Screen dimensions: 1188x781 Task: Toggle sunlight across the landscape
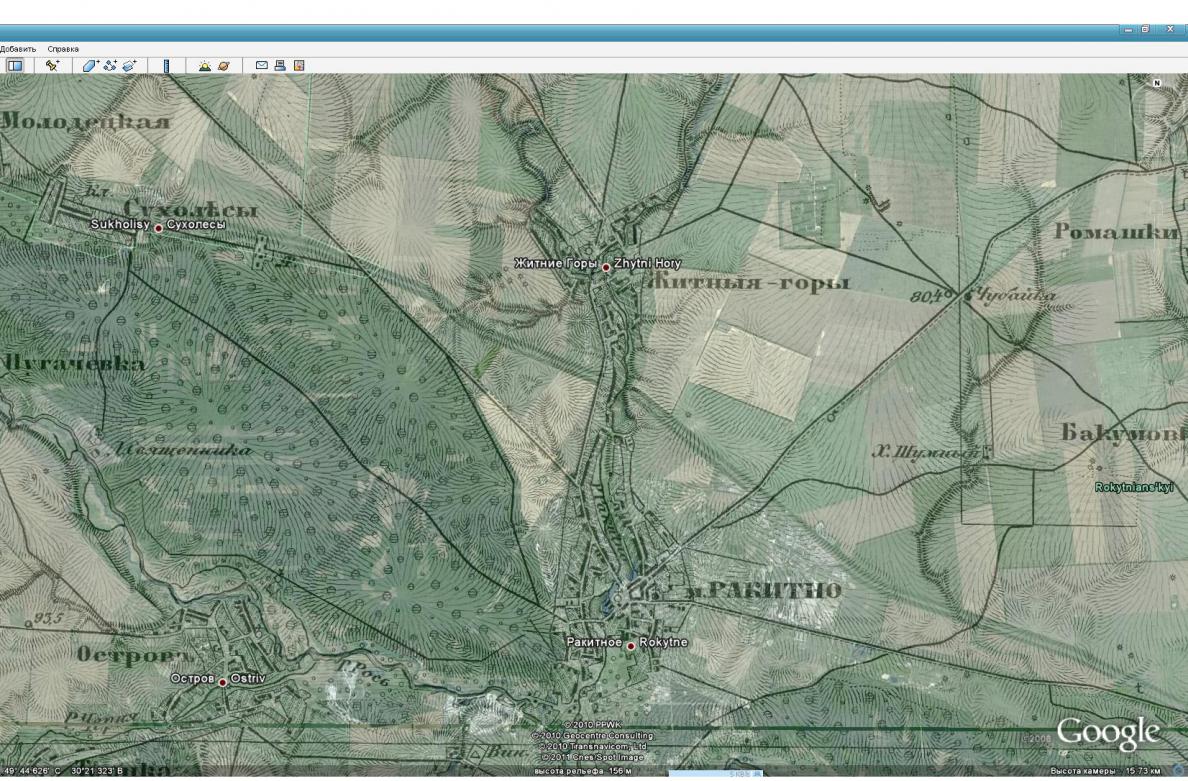coord(205,66)
